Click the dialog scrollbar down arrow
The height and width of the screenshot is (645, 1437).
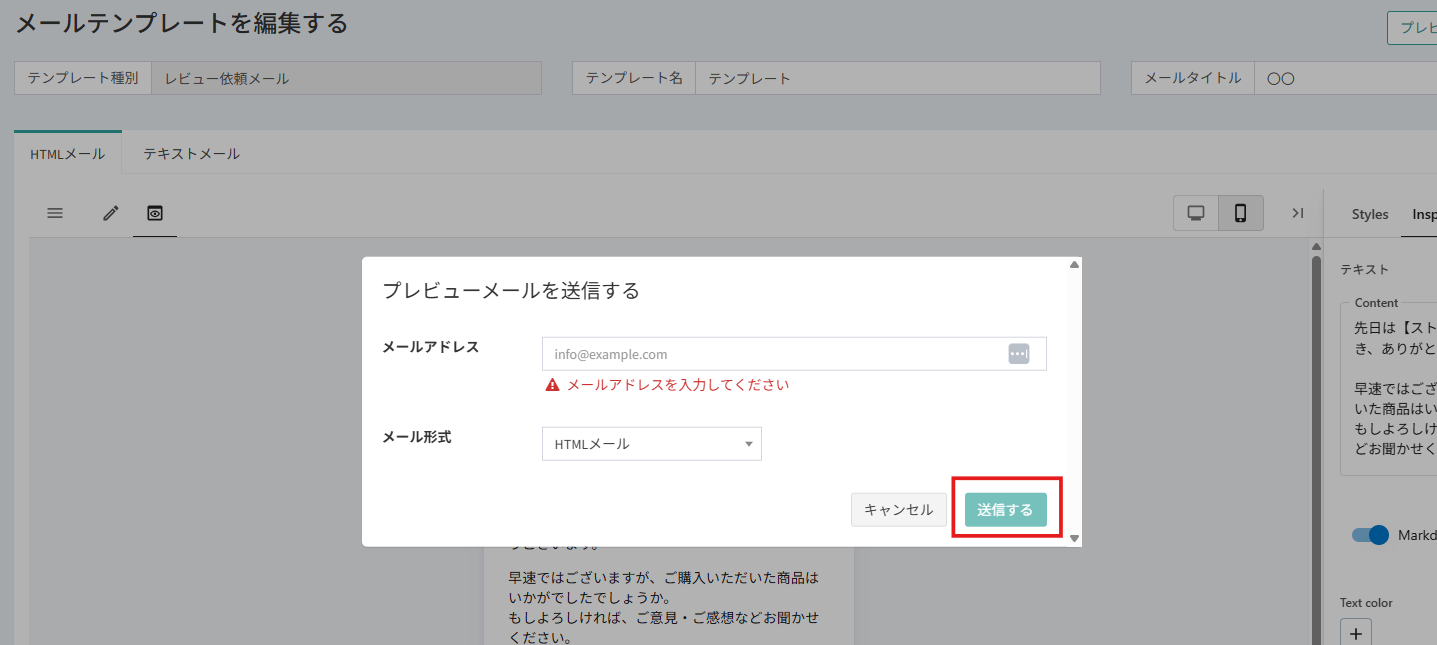coord(1075,538)
